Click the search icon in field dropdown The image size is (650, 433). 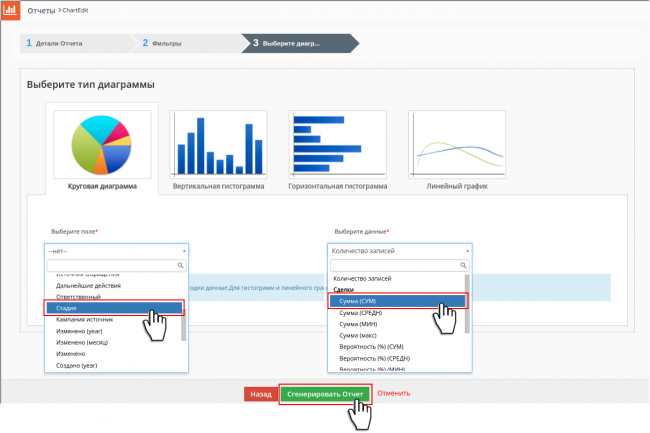(x=180, y=265)
